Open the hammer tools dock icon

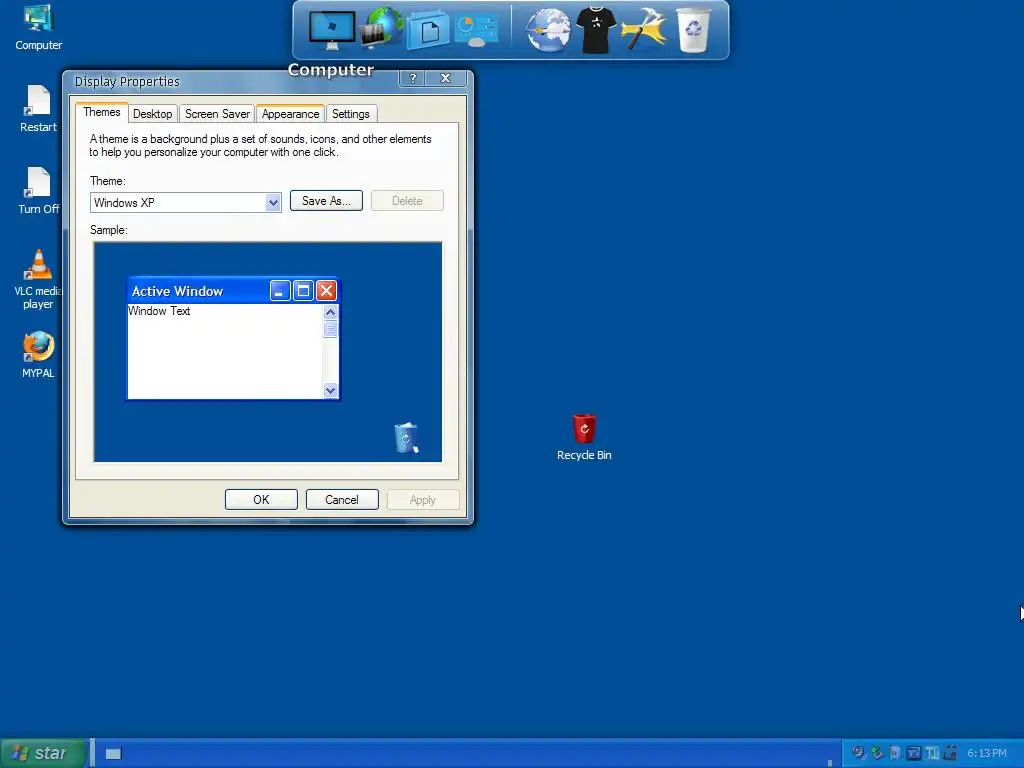[x=644, y=29]
